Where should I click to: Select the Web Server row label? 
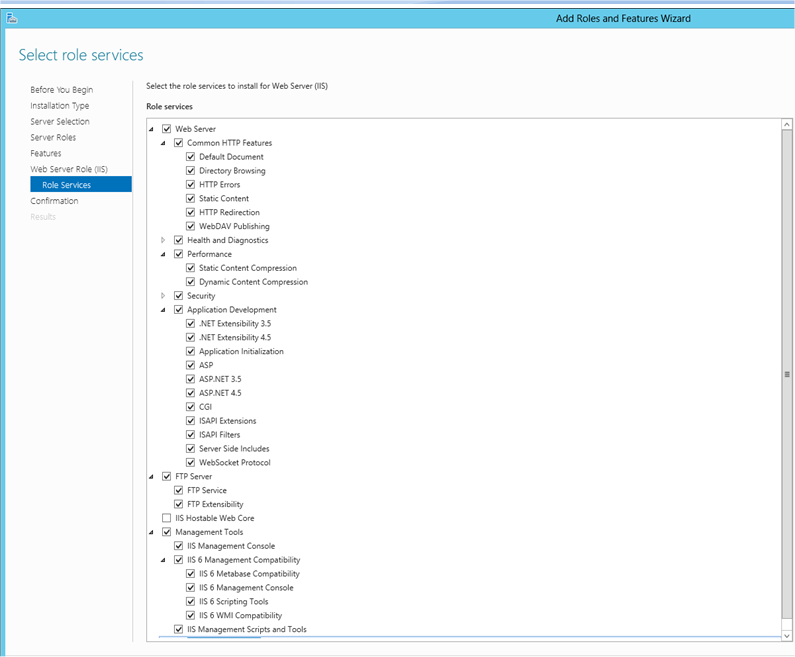coord(195,129)
